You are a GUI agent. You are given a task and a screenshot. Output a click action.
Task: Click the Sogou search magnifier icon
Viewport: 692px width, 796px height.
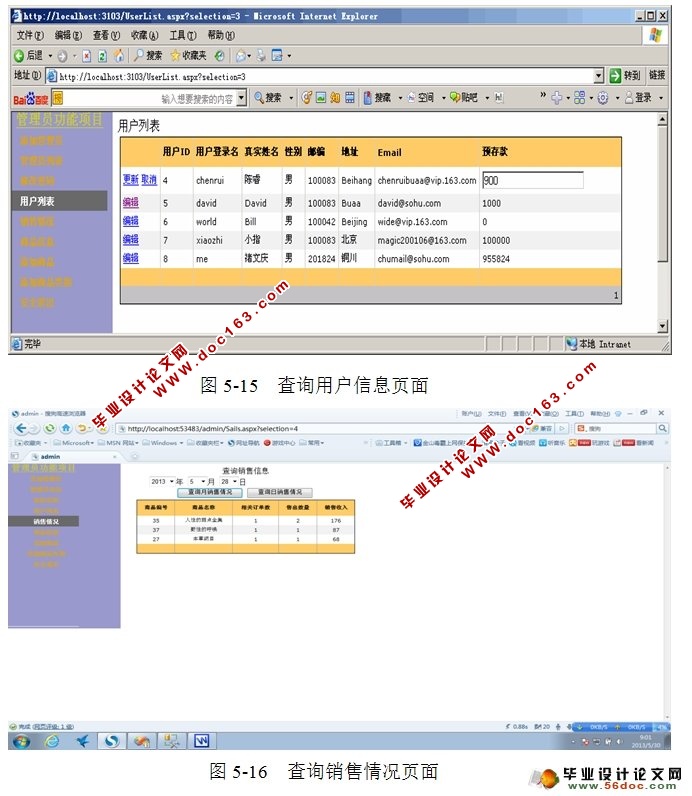tap(663, 428)
